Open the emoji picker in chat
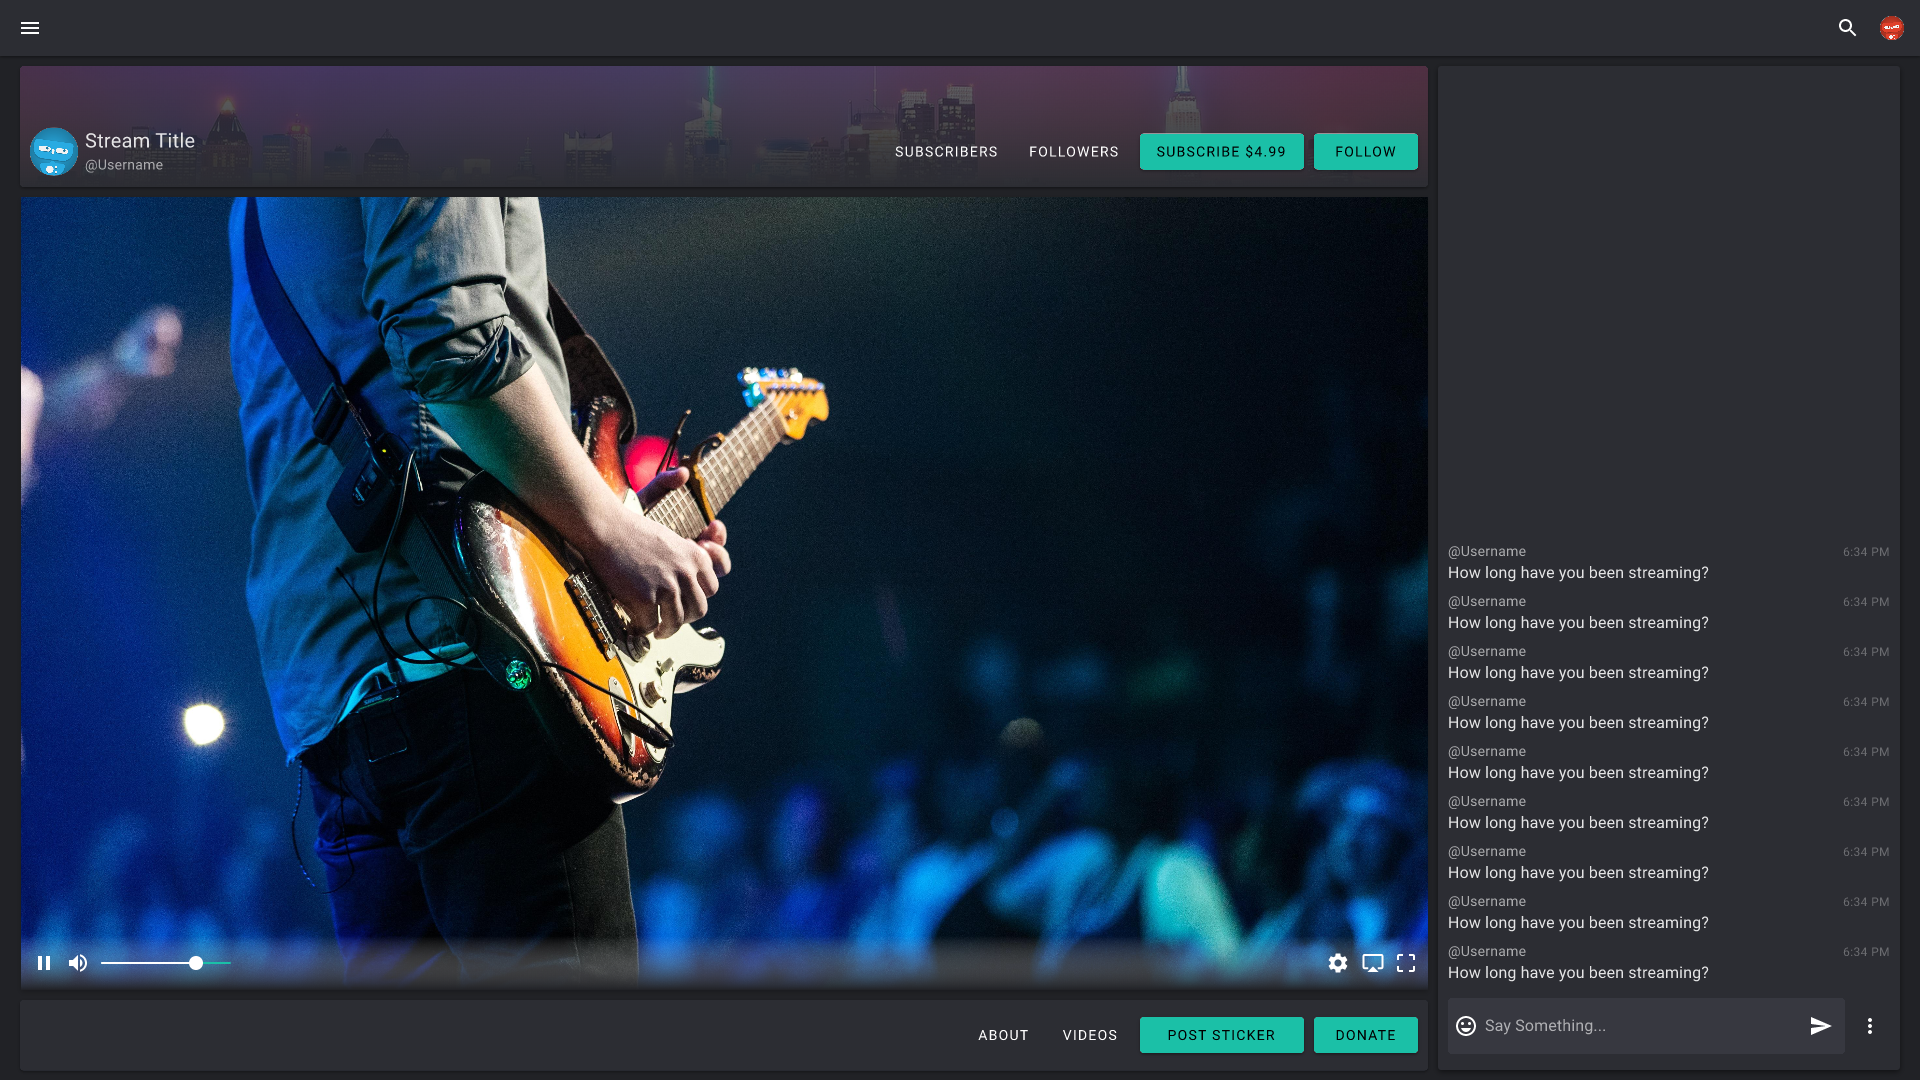 pyautogui.click(x=1466, y=1026)
